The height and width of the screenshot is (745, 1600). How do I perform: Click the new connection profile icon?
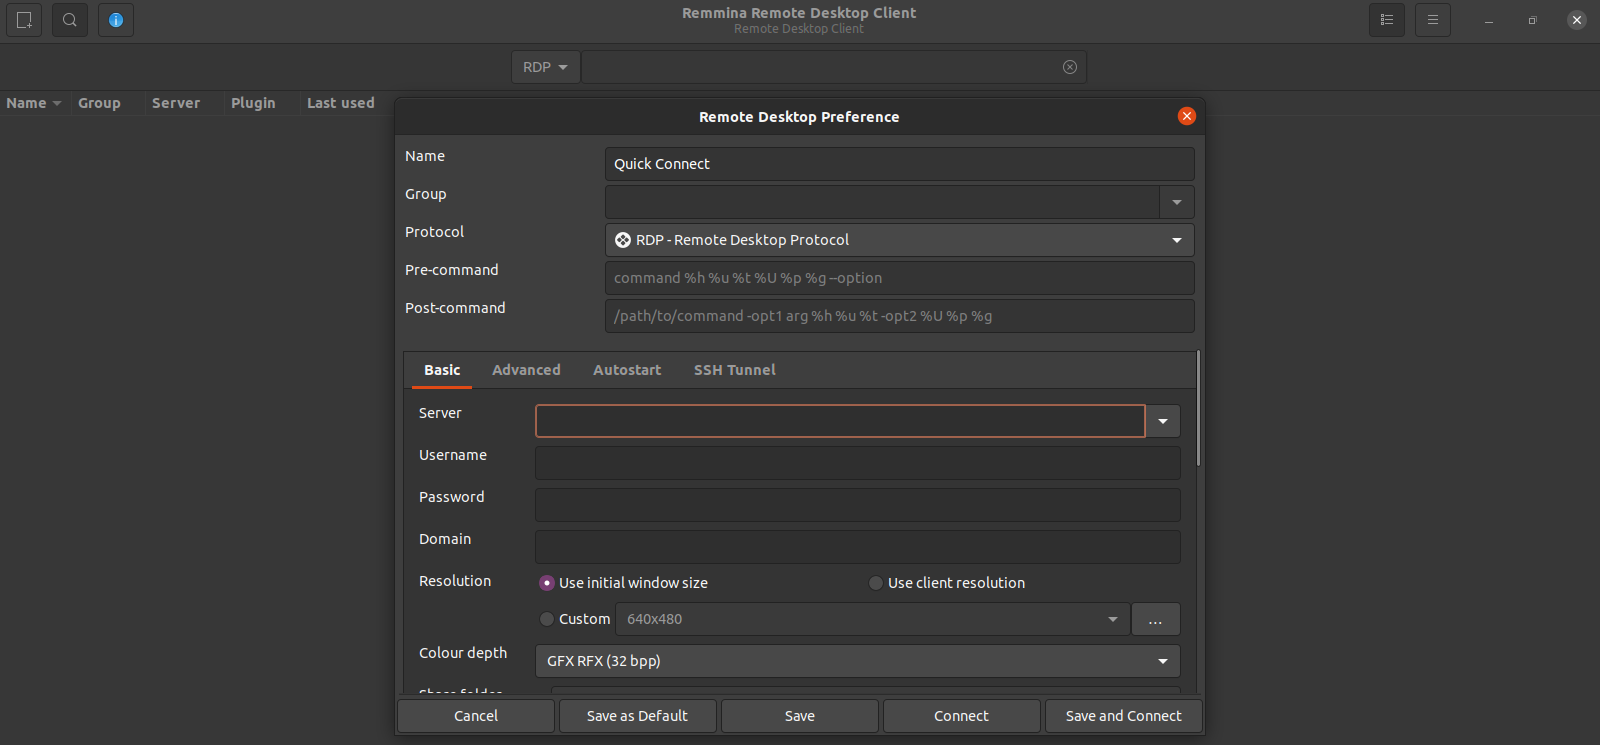pyautogui.click(x=24, y=20)
